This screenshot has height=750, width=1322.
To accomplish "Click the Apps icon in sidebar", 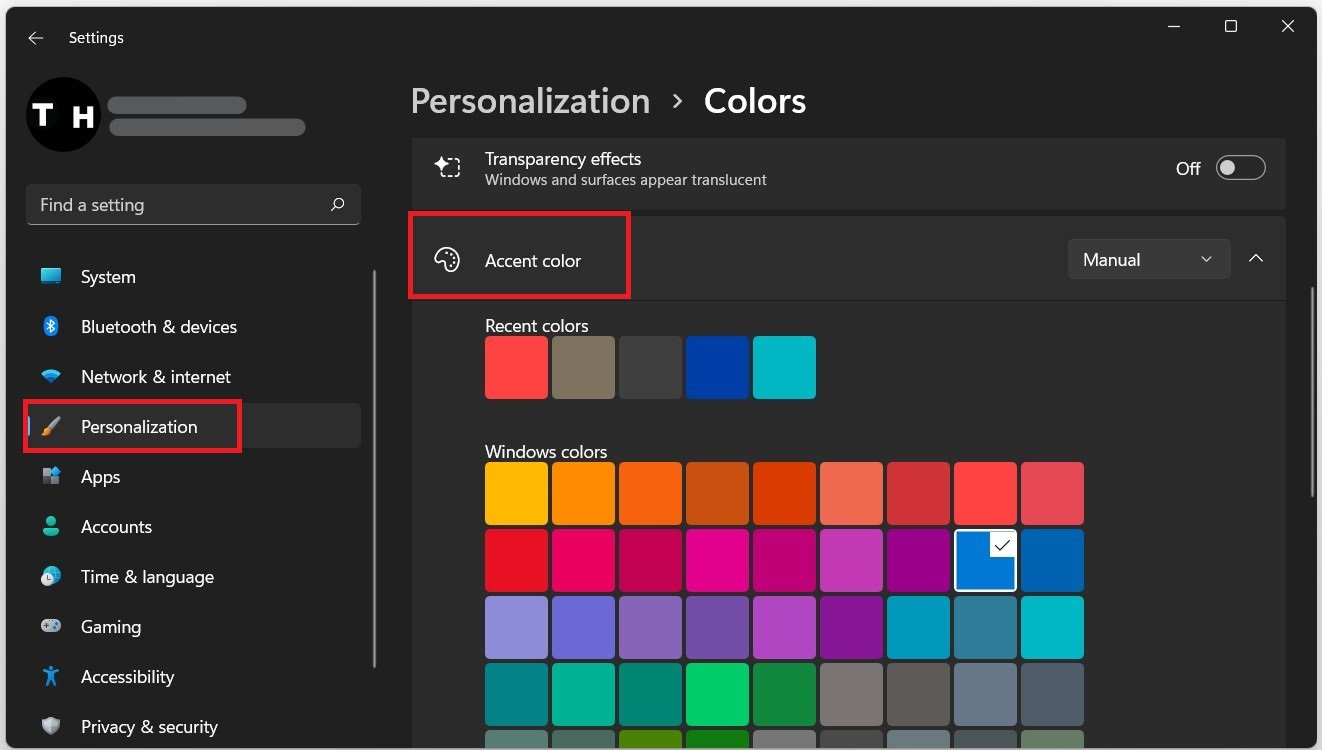I will (x=51, y=477).
